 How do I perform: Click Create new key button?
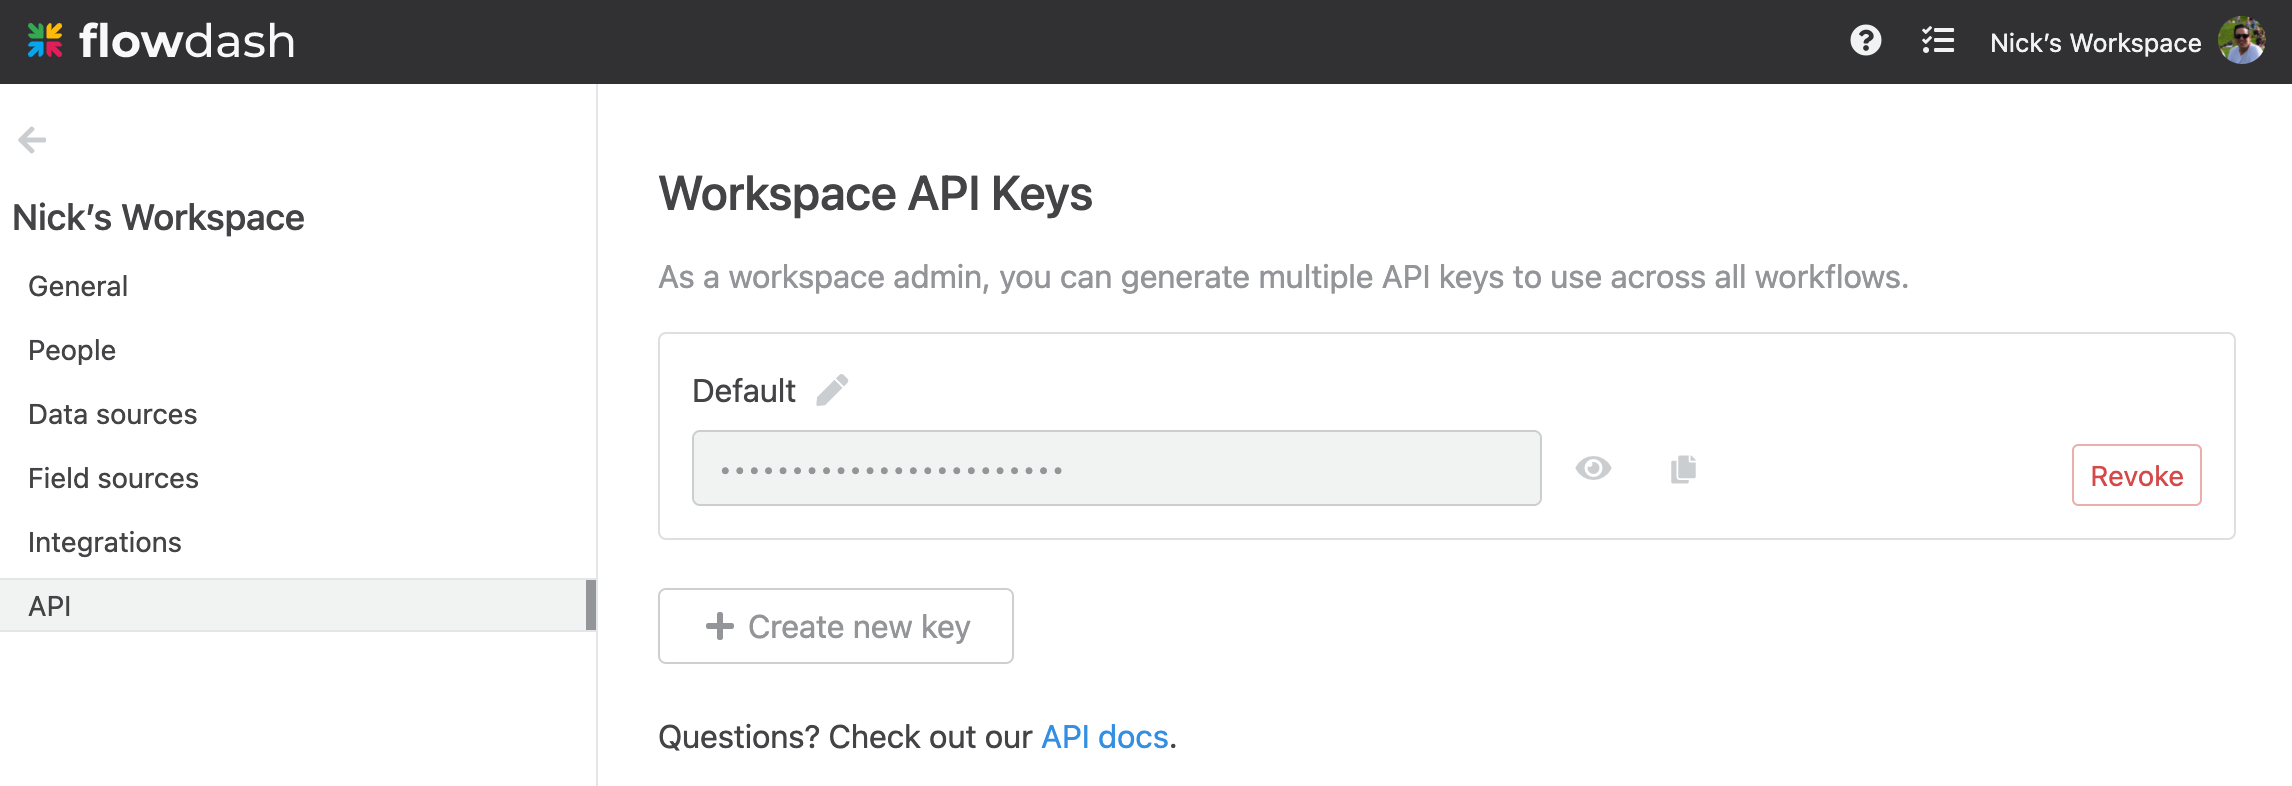(x=836, y=626)
